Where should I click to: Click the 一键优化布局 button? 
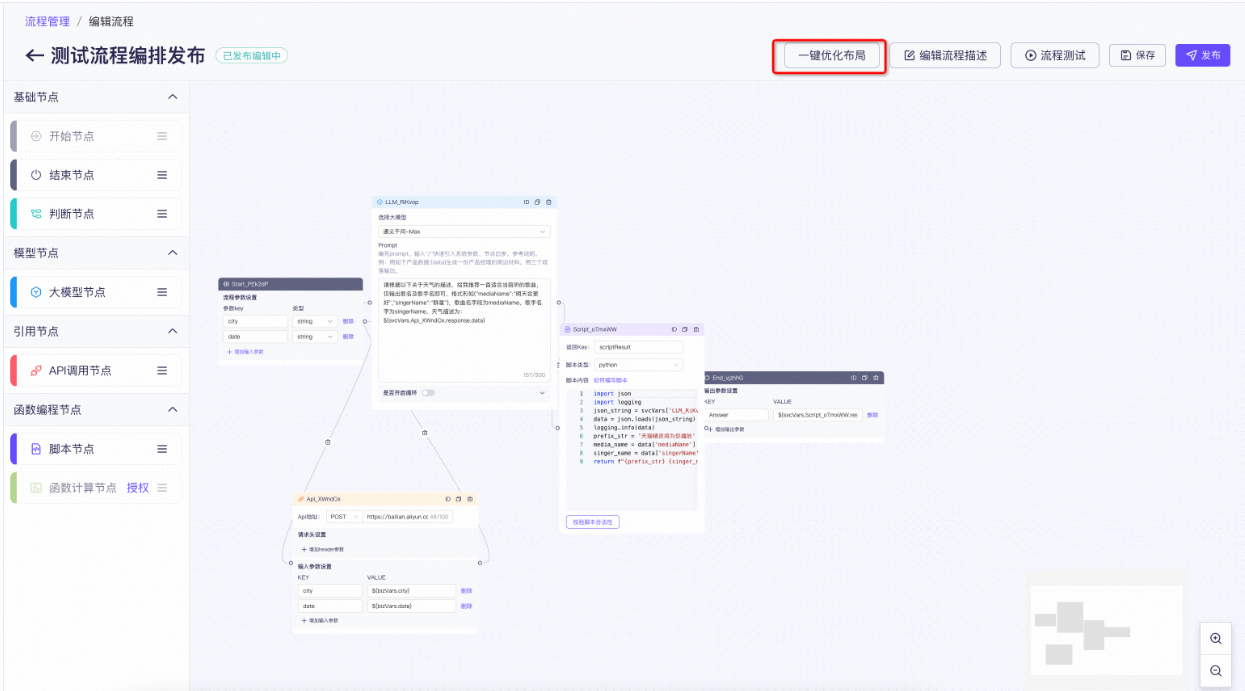pos(831,56)
